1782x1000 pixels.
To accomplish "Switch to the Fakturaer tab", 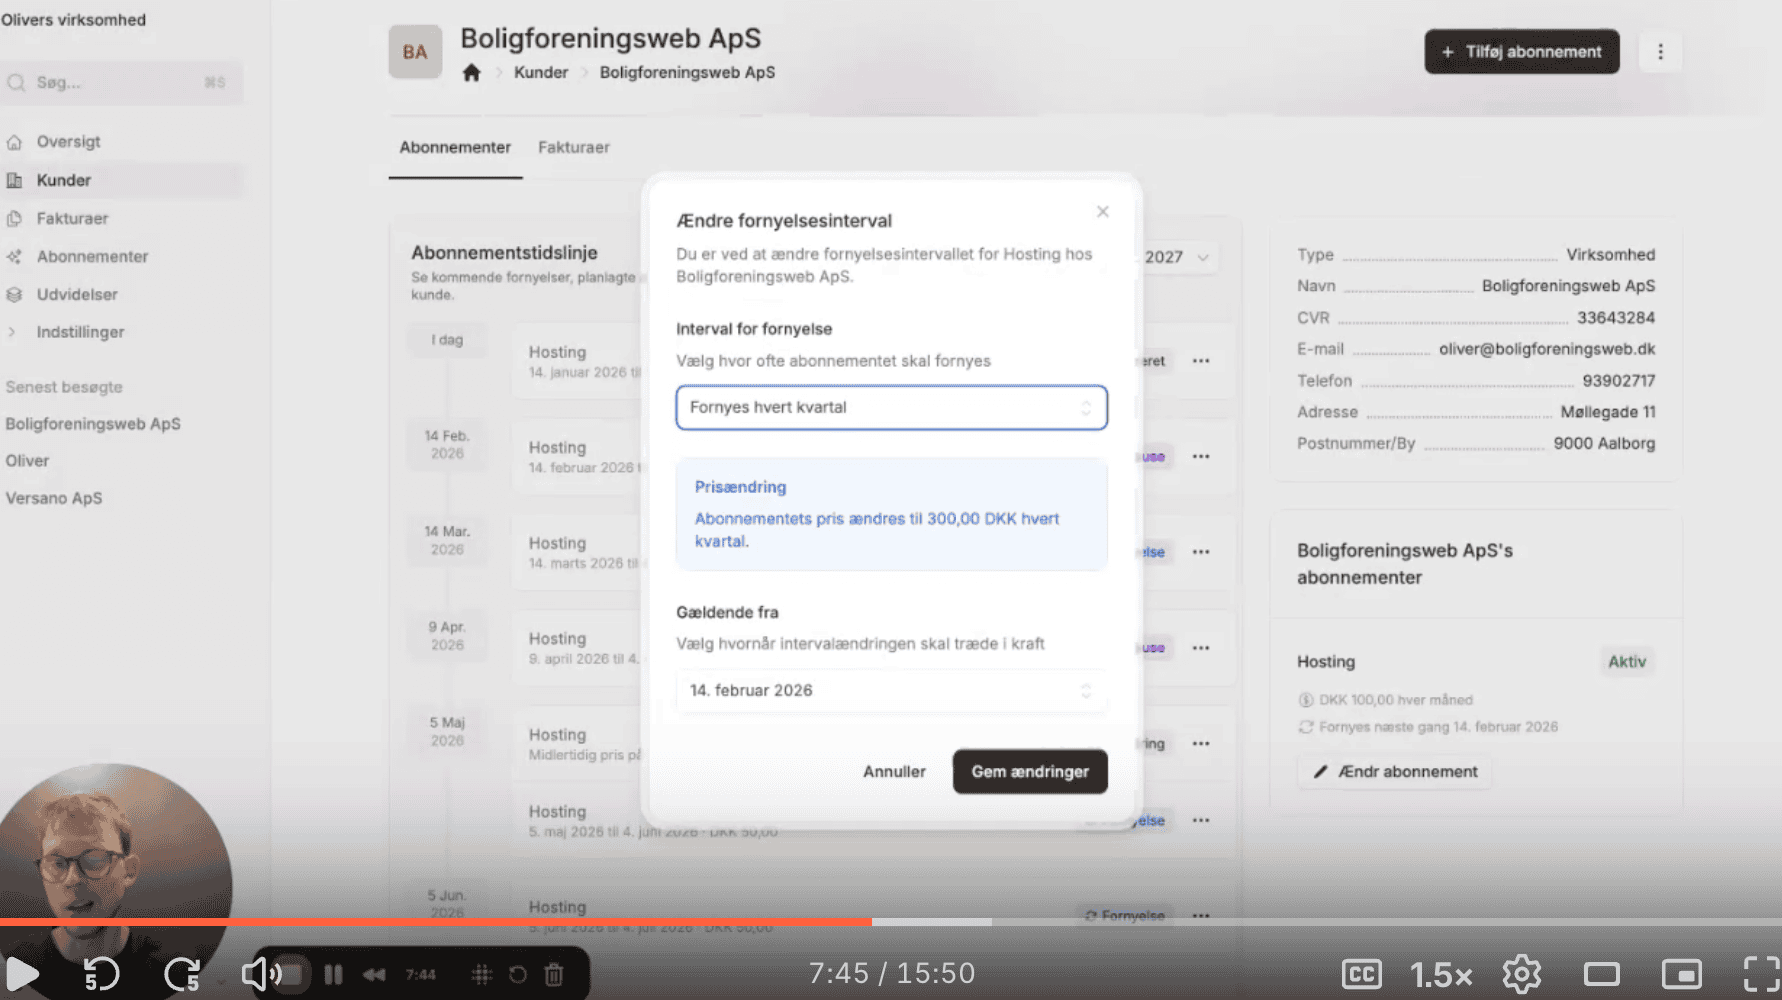I will click(x=573, y=147).
